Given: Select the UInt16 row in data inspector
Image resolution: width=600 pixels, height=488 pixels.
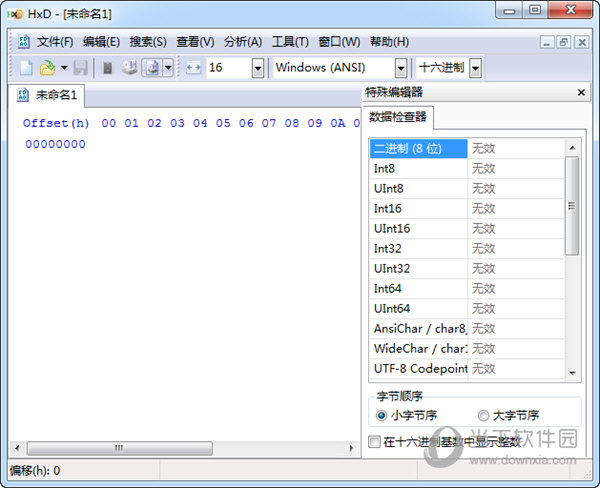Looking at the screenshot, I should (467, 228).
